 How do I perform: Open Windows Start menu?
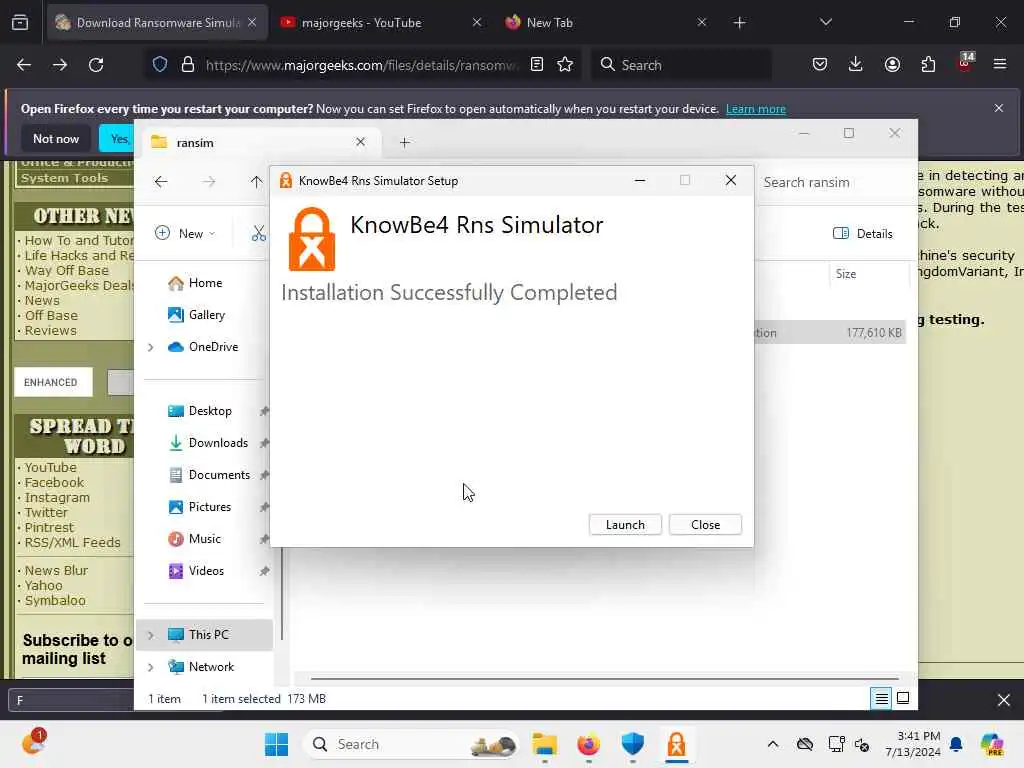276,744
